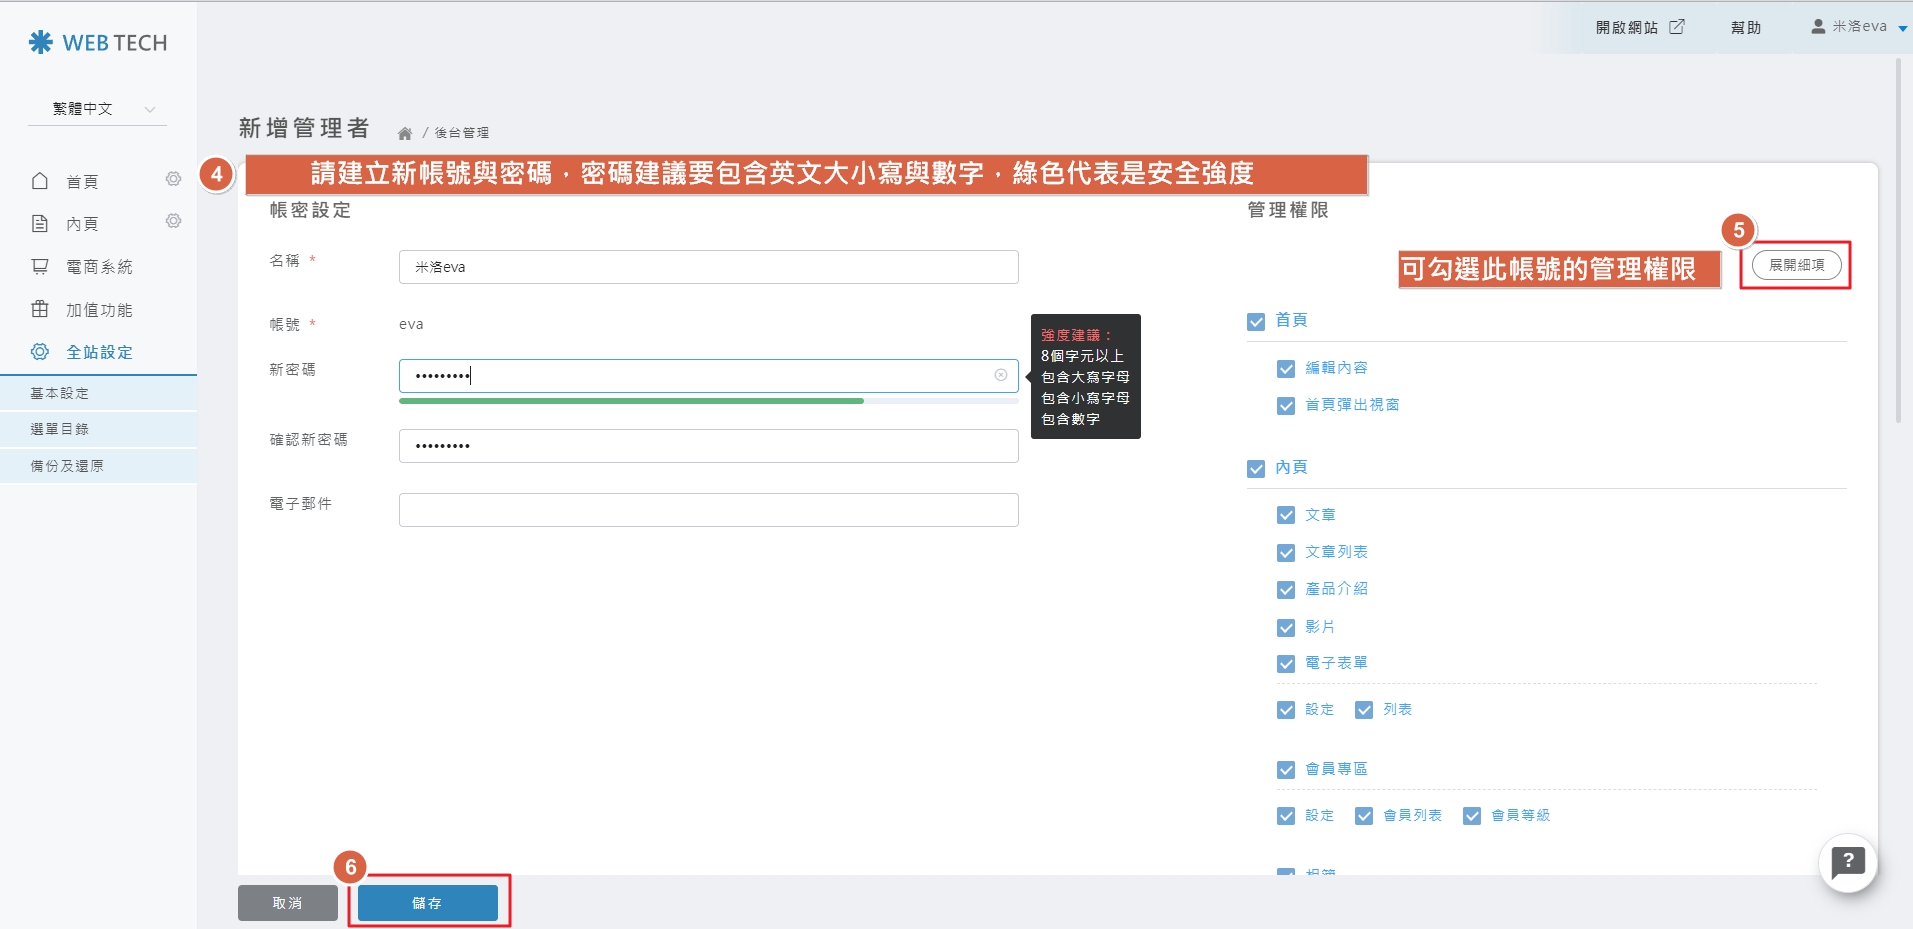The width and height of the screenshot is (1913, 929).
Task: Toggle the 文章列表 checkbox
Action: [1286, 553]
